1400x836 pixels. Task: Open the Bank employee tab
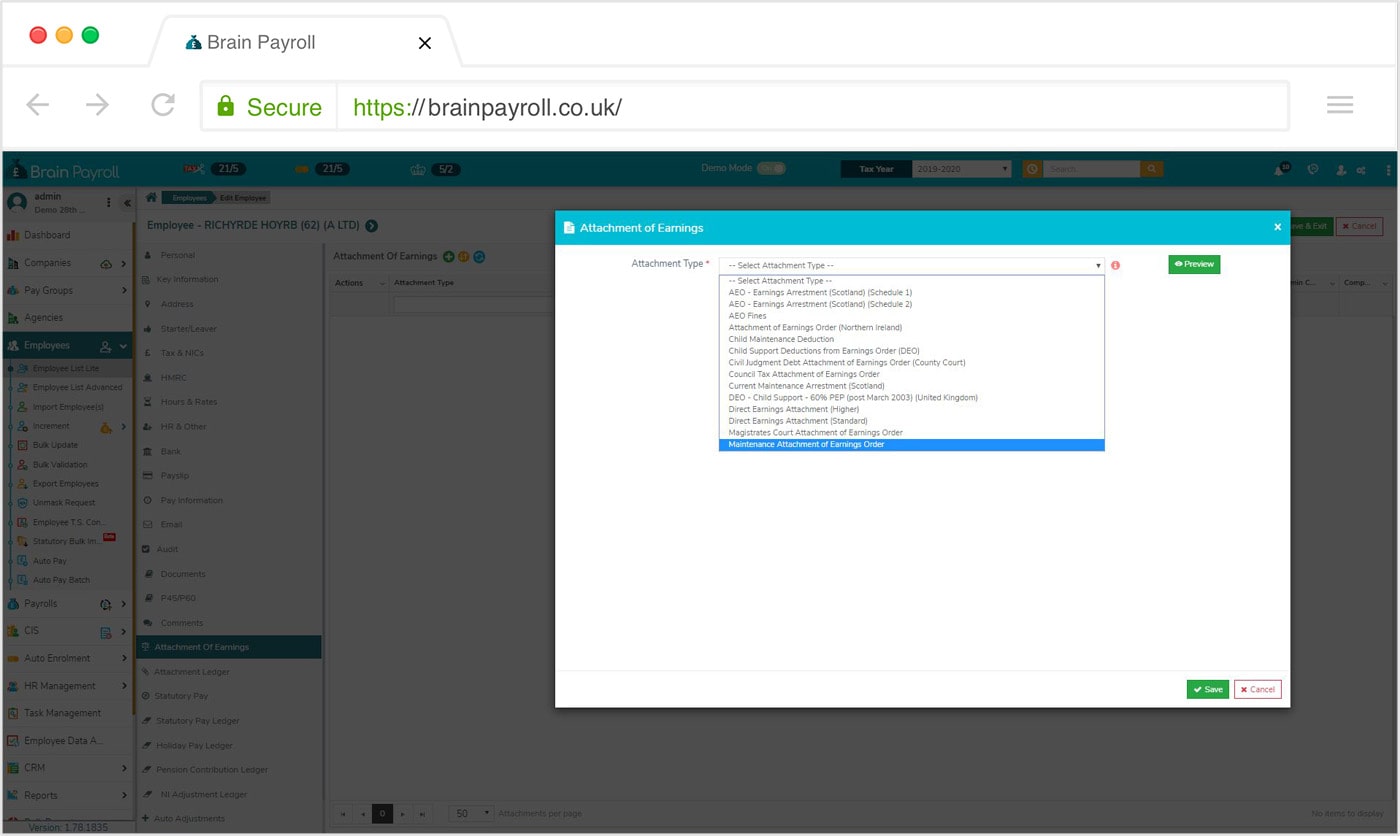pyautogui.click(x=229, y=451)
